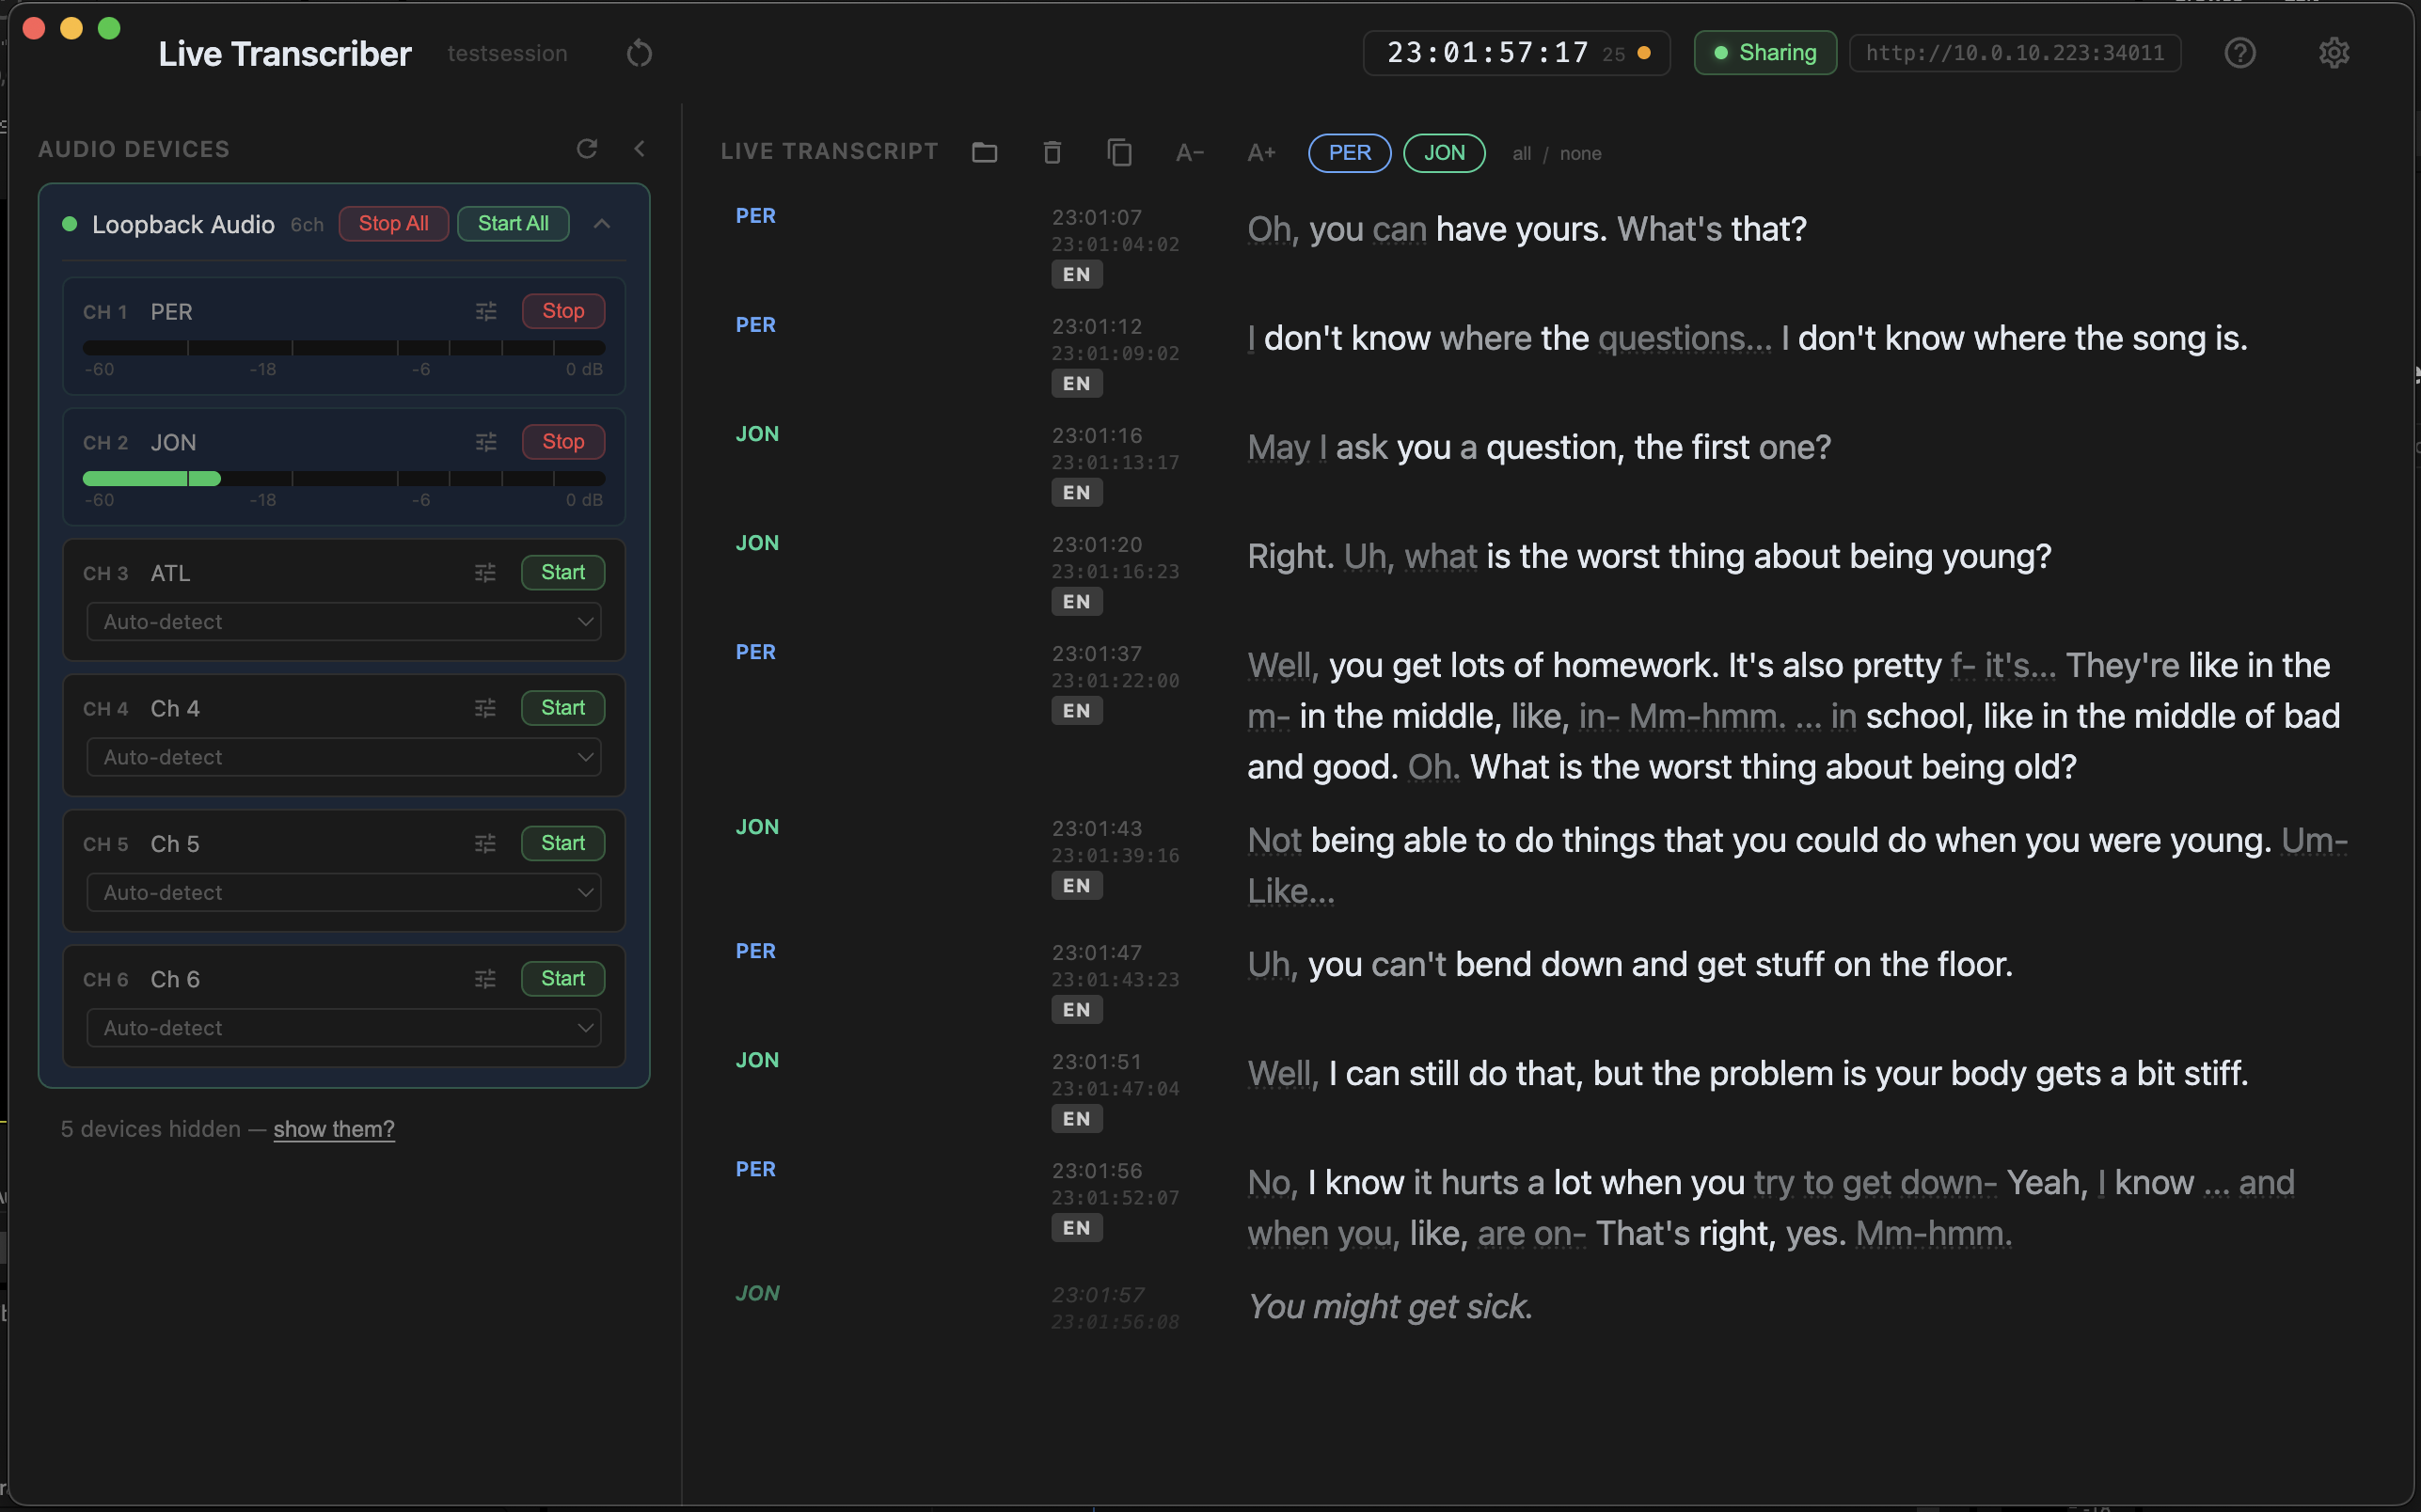Image resolution: width=2421 pixels, height=1512 pixels.
Task: Open Ch 5 Auto-detect language dropdown
Action: [344, 892]
